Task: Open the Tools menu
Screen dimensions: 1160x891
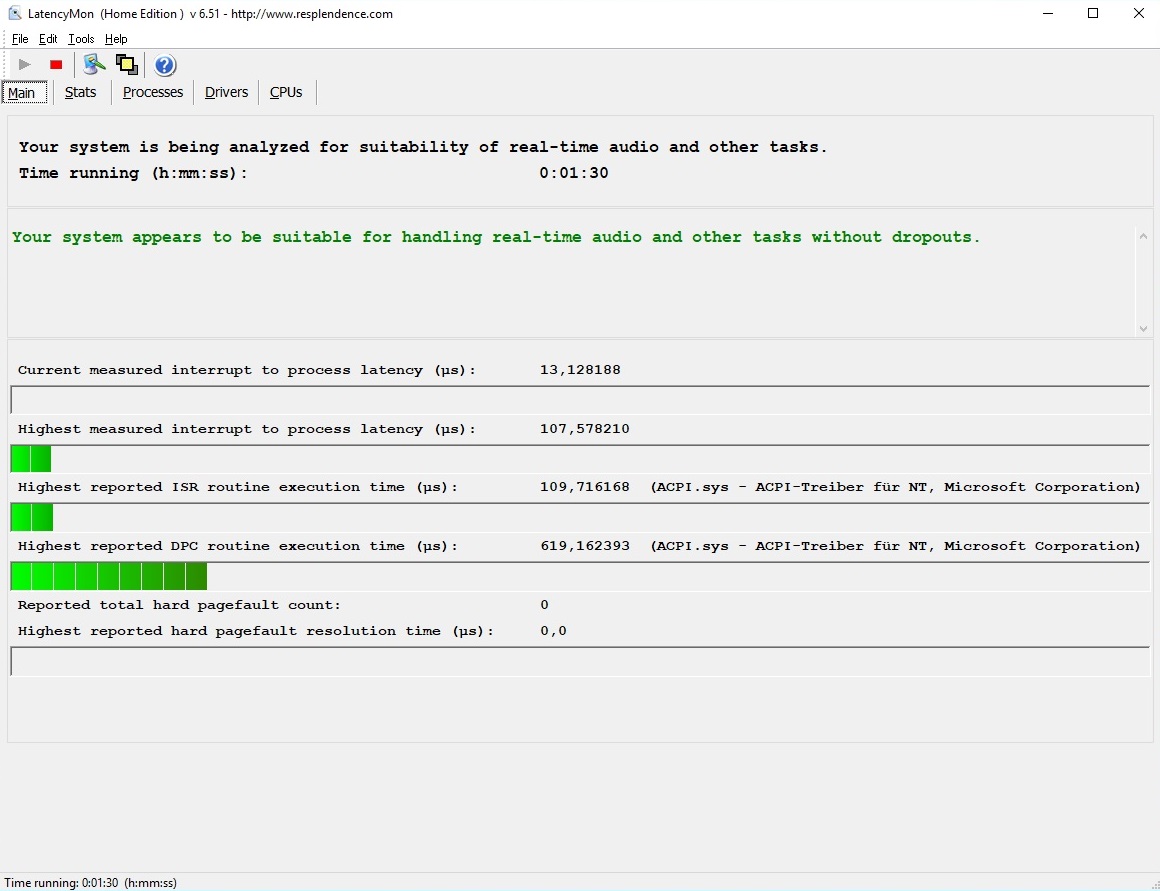Action: click(81, 39)
